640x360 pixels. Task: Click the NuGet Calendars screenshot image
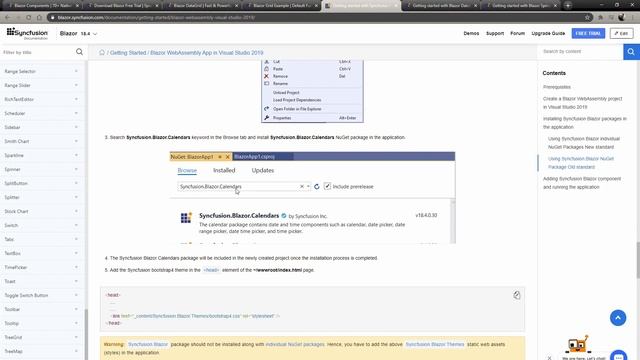click(x=312, y=198)
